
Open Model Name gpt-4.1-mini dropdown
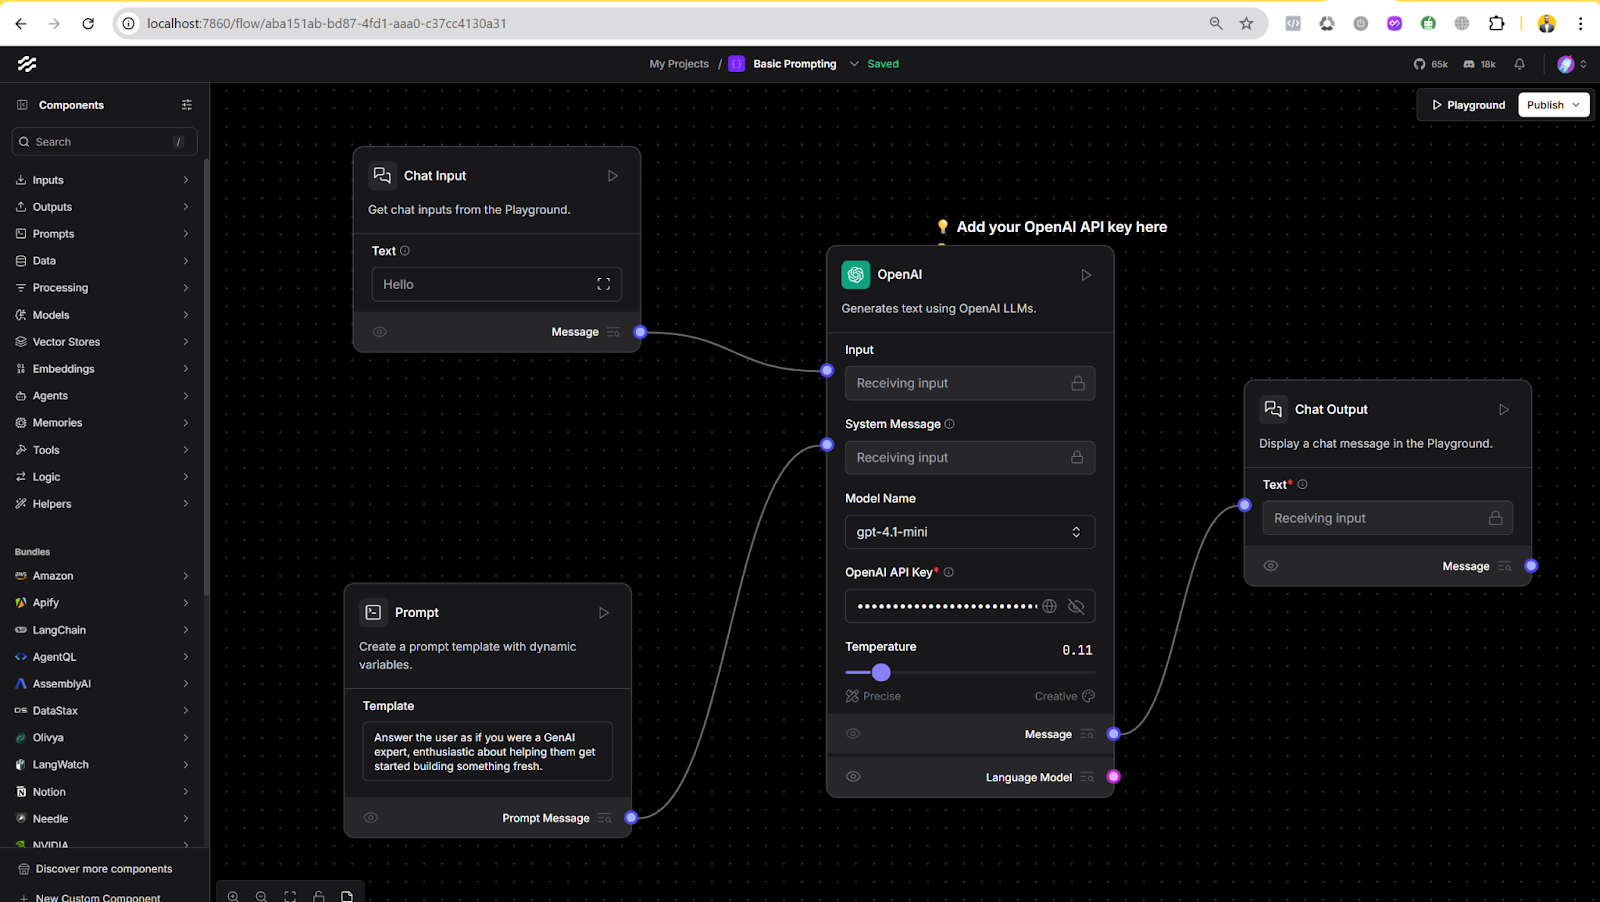click(970, 532)
